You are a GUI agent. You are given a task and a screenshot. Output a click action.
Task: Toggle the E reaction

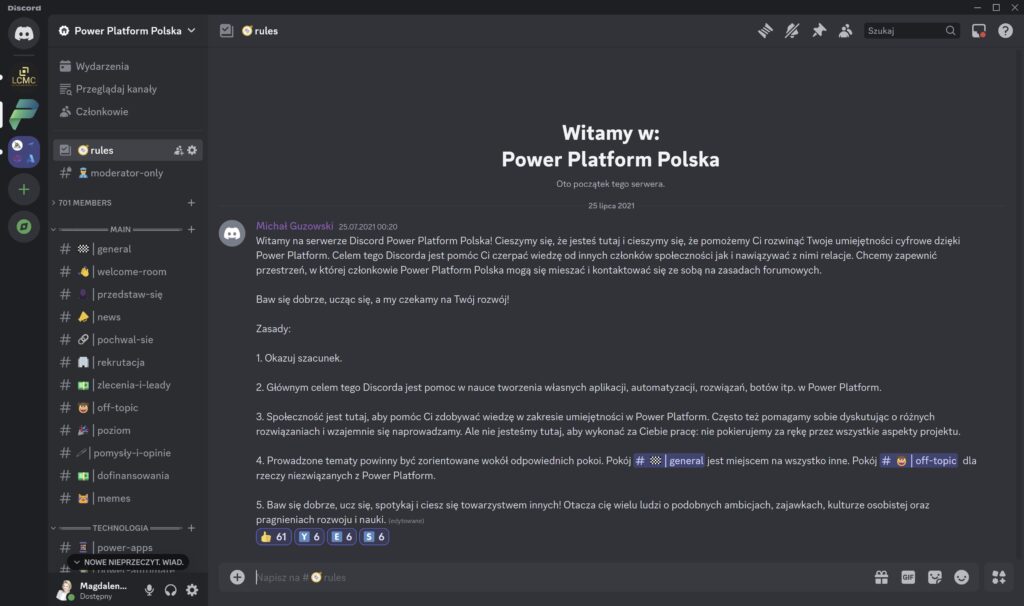pyautogui.click(x=342, y=537)
